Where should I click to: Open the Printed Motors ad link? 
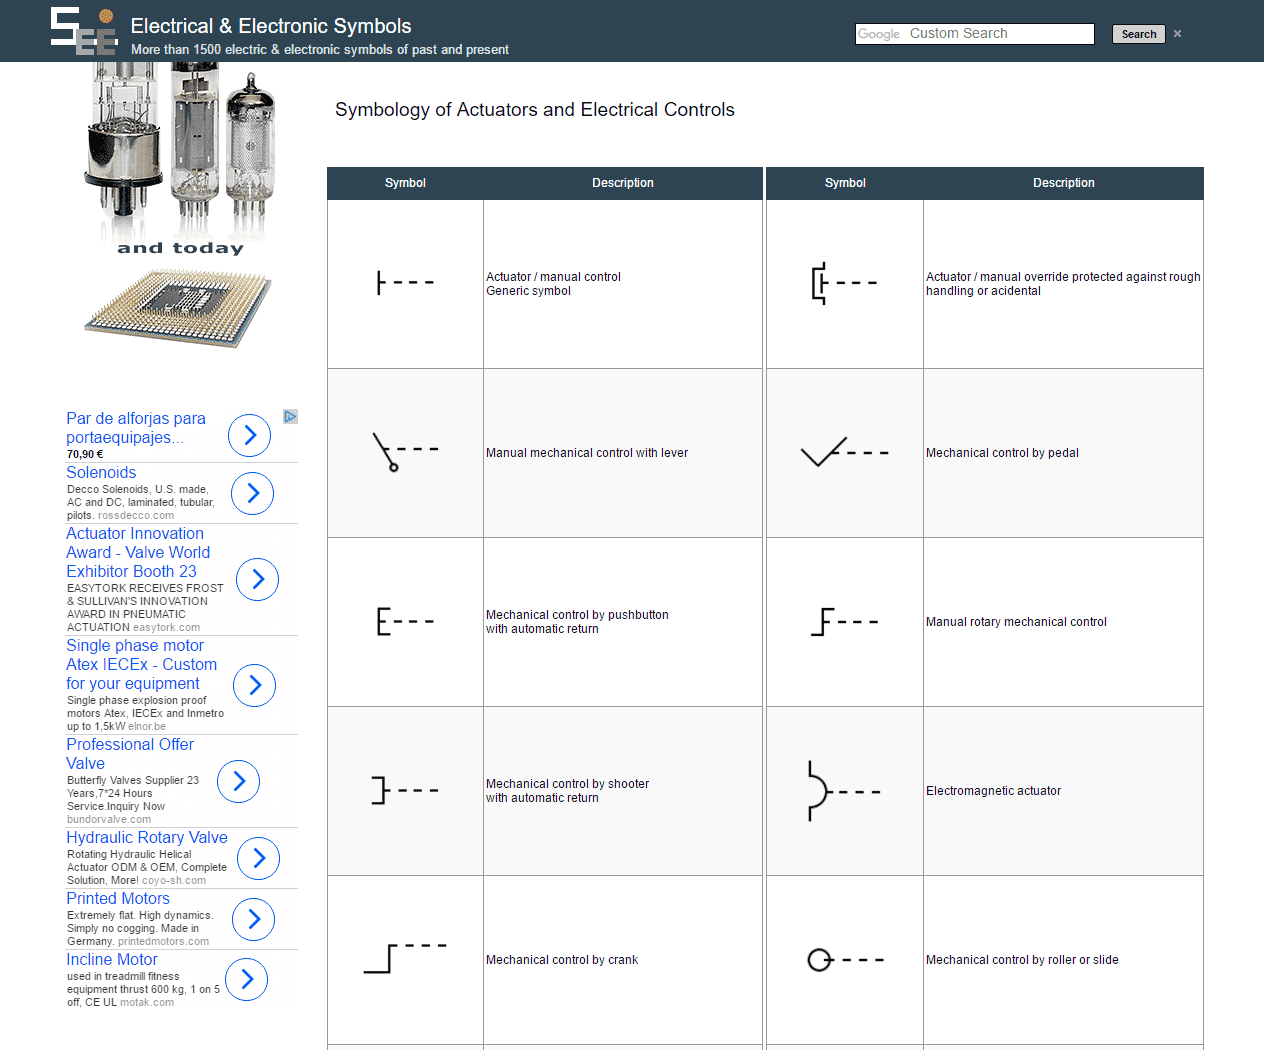(x=118, y=898)
